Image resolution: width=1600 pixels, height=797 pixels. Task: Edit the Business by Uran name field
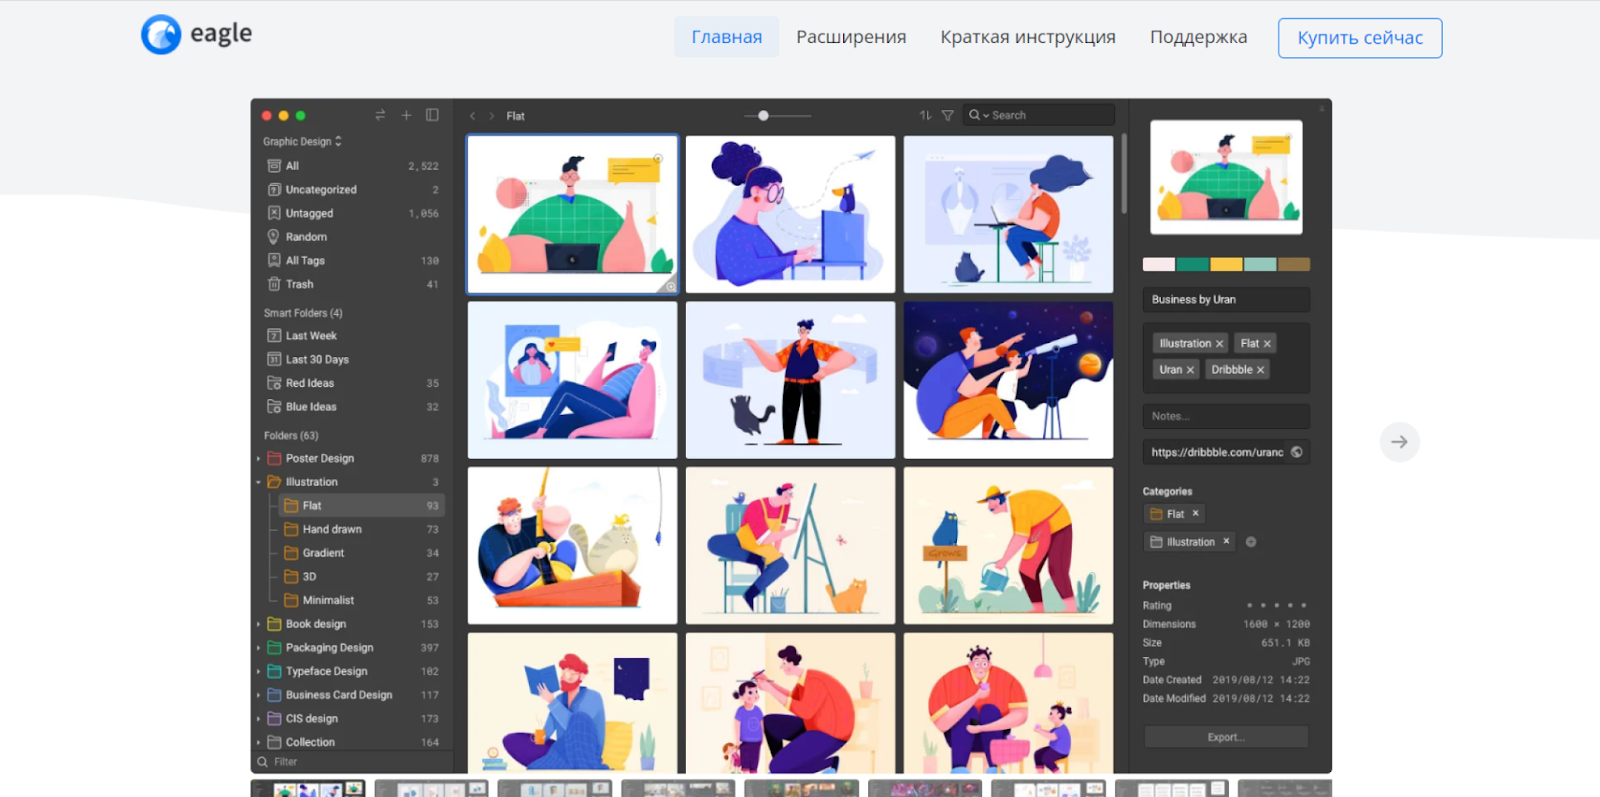click(x=1226, y=300)
